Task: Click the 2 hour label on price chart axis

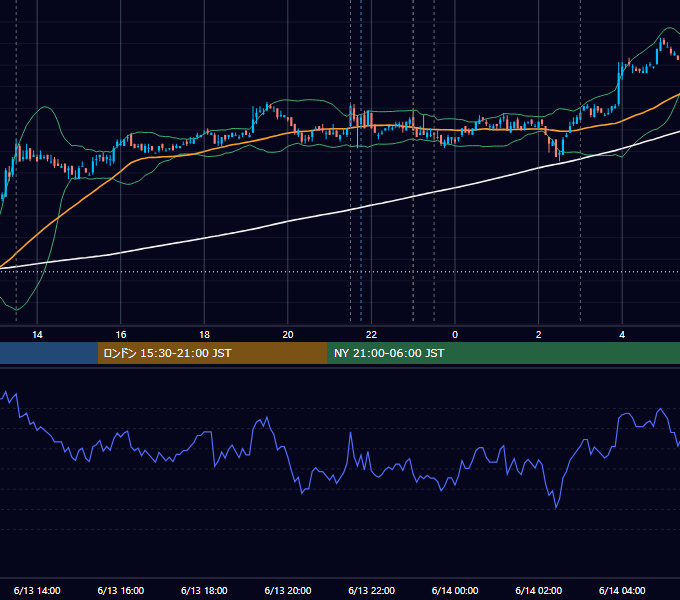Action: click(x=538, y=335)
